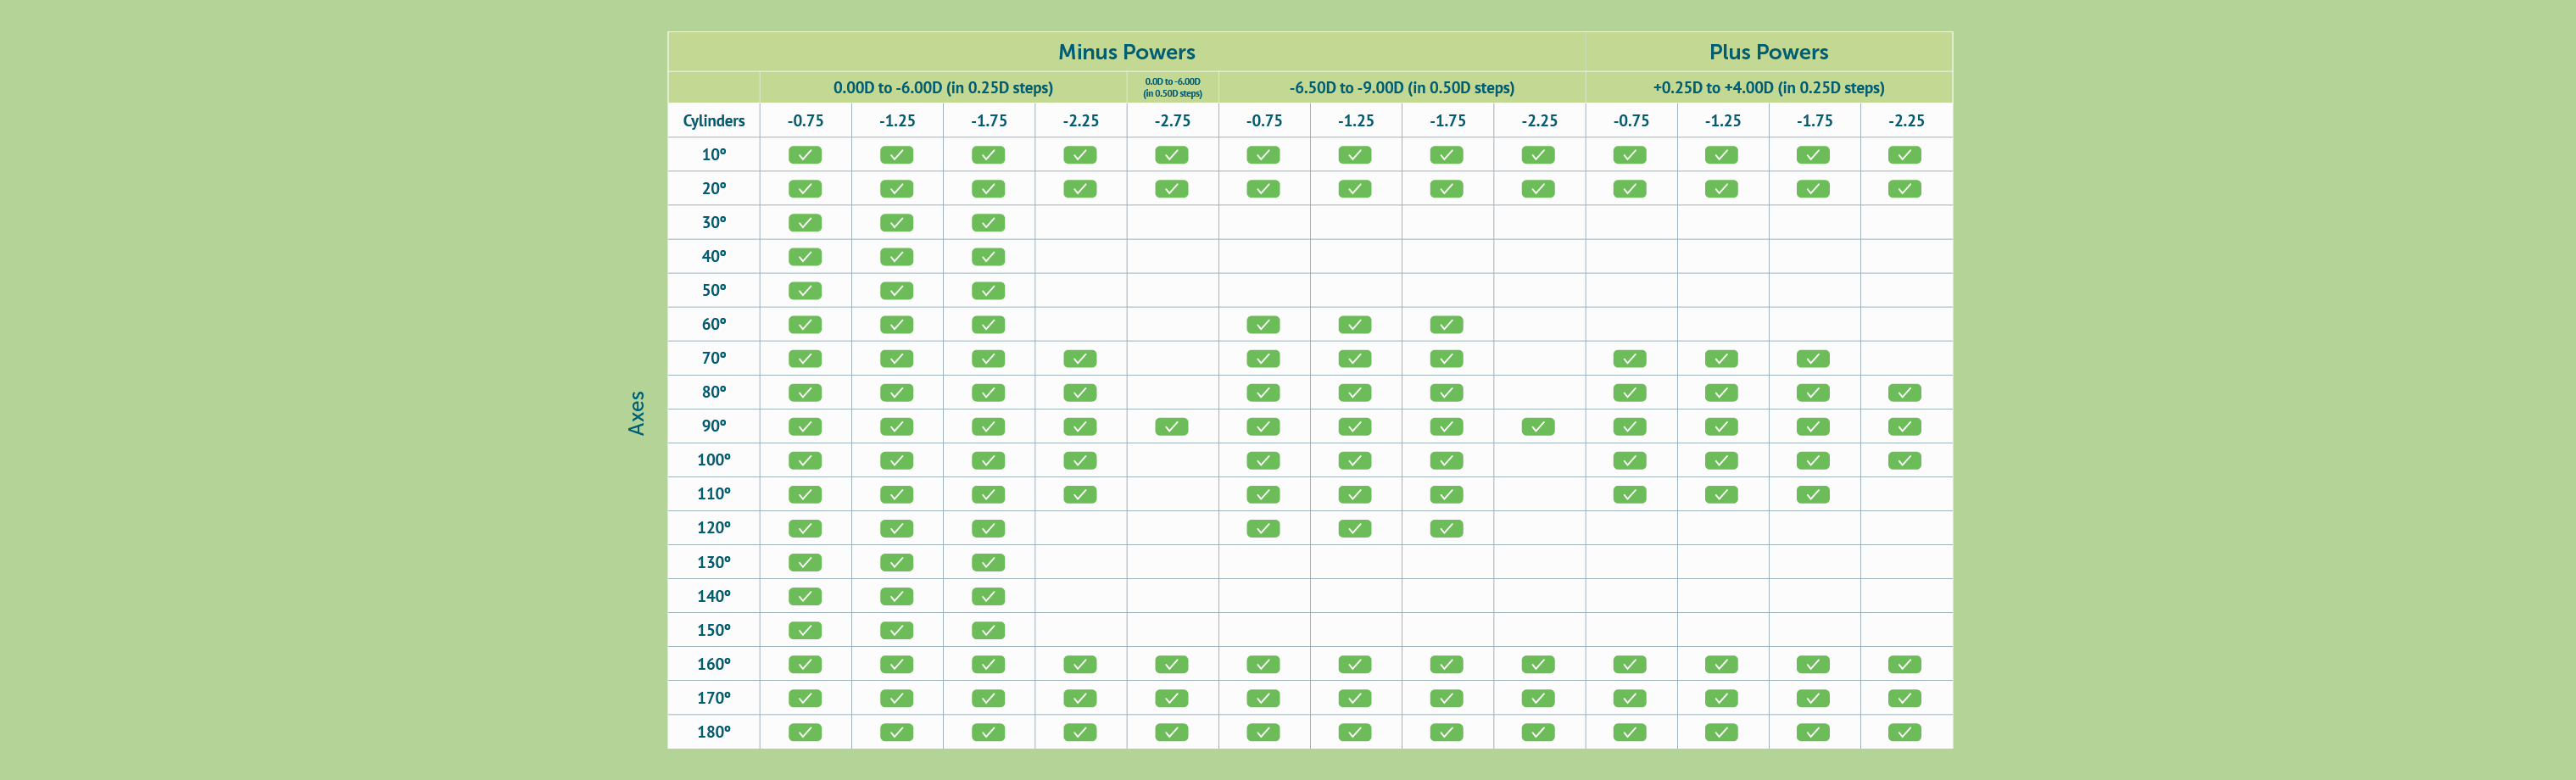Select 10° checkmark, -1.25 cylinder, Plus Powers

pos(1721,155)
